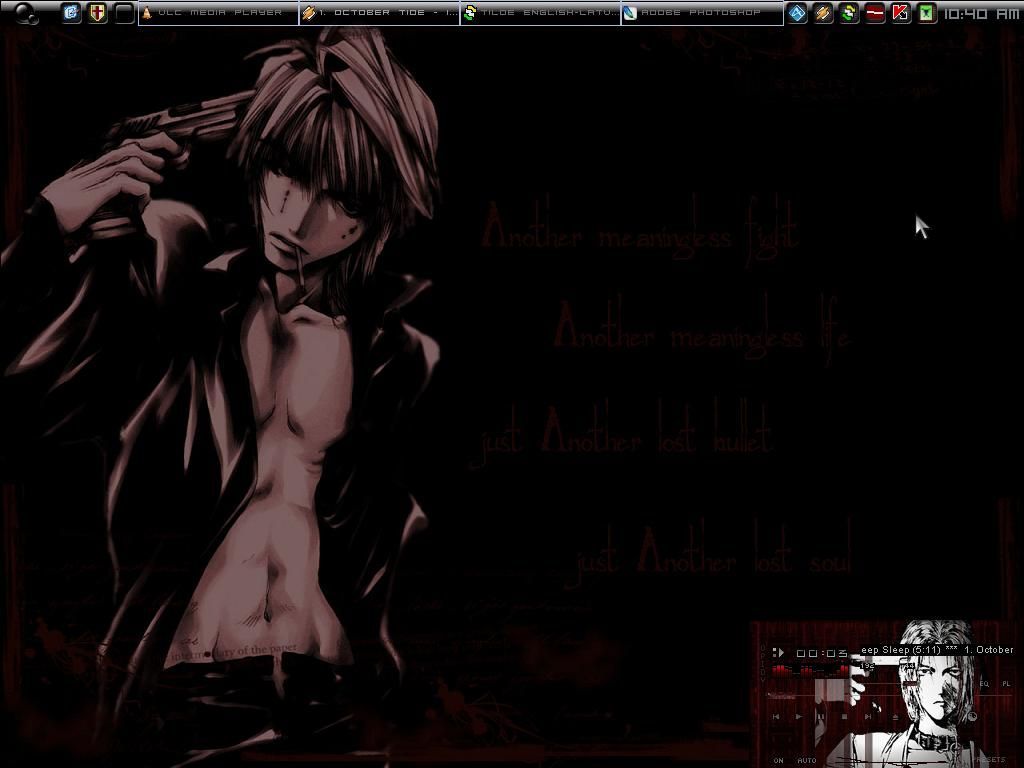Switch to Adobe Photoshop task
This screenshot has height=768, width=1024.
(702, 12)
